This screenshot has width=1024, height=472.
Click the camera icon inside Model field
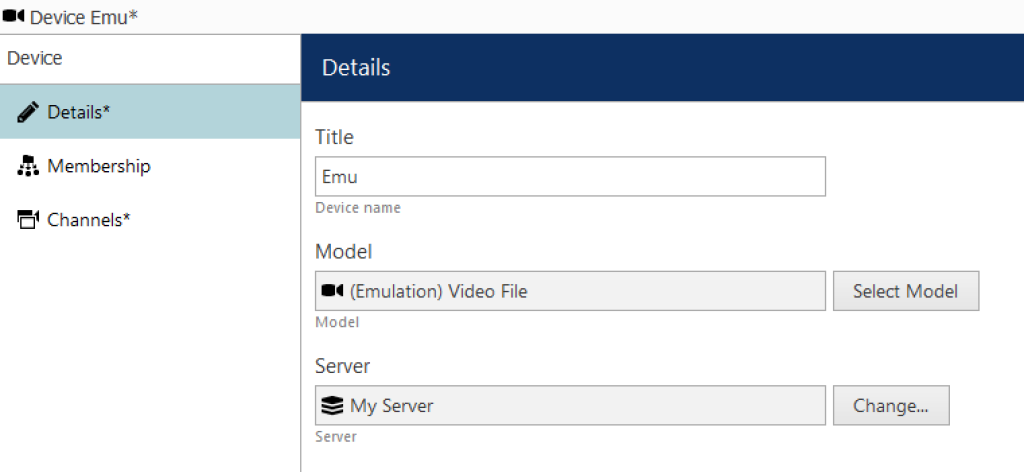pyautogui.click(x=332, y=291)
